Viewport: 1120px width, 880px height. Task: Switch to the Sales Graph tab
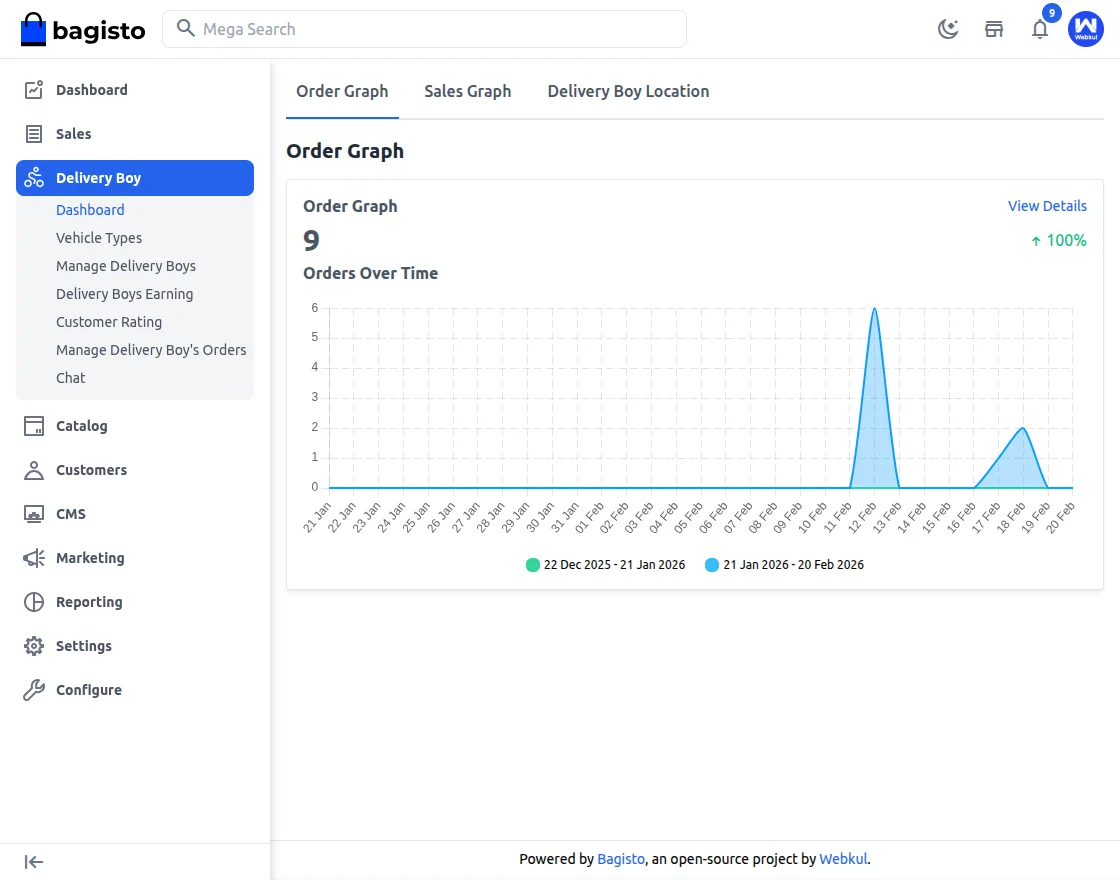pos(467,91)
